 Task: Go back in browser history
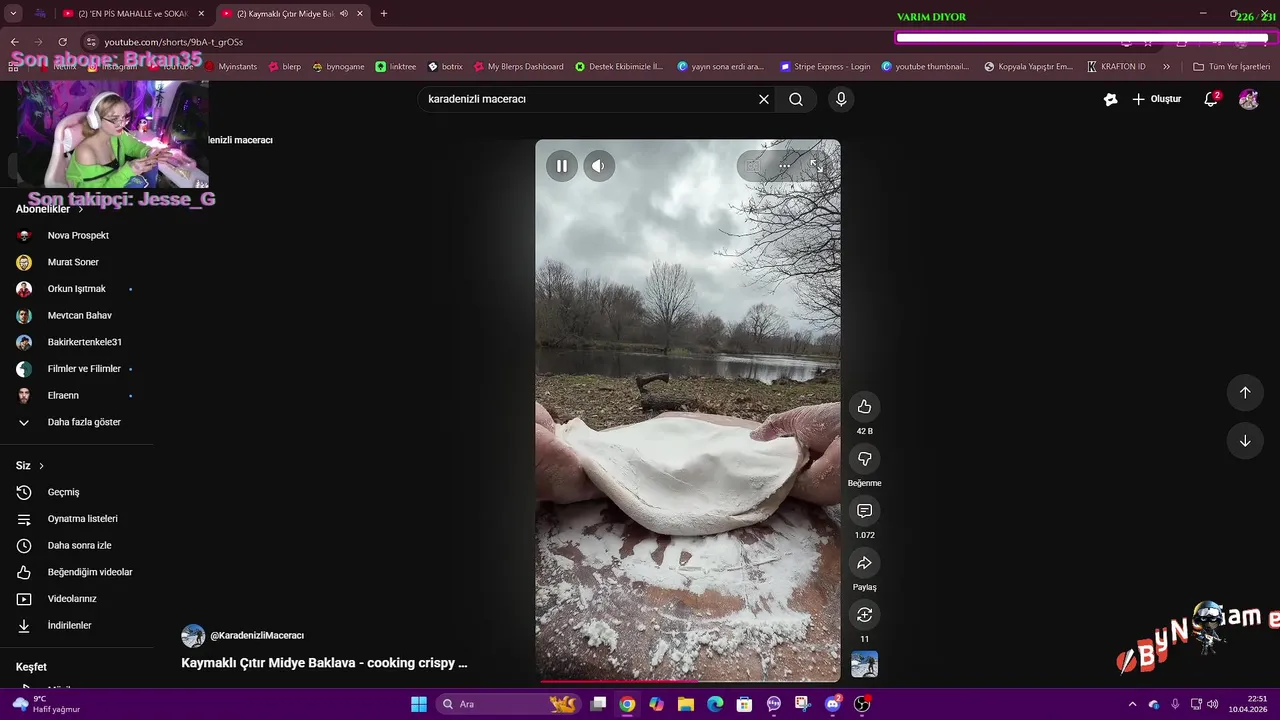tap(14, 42)
